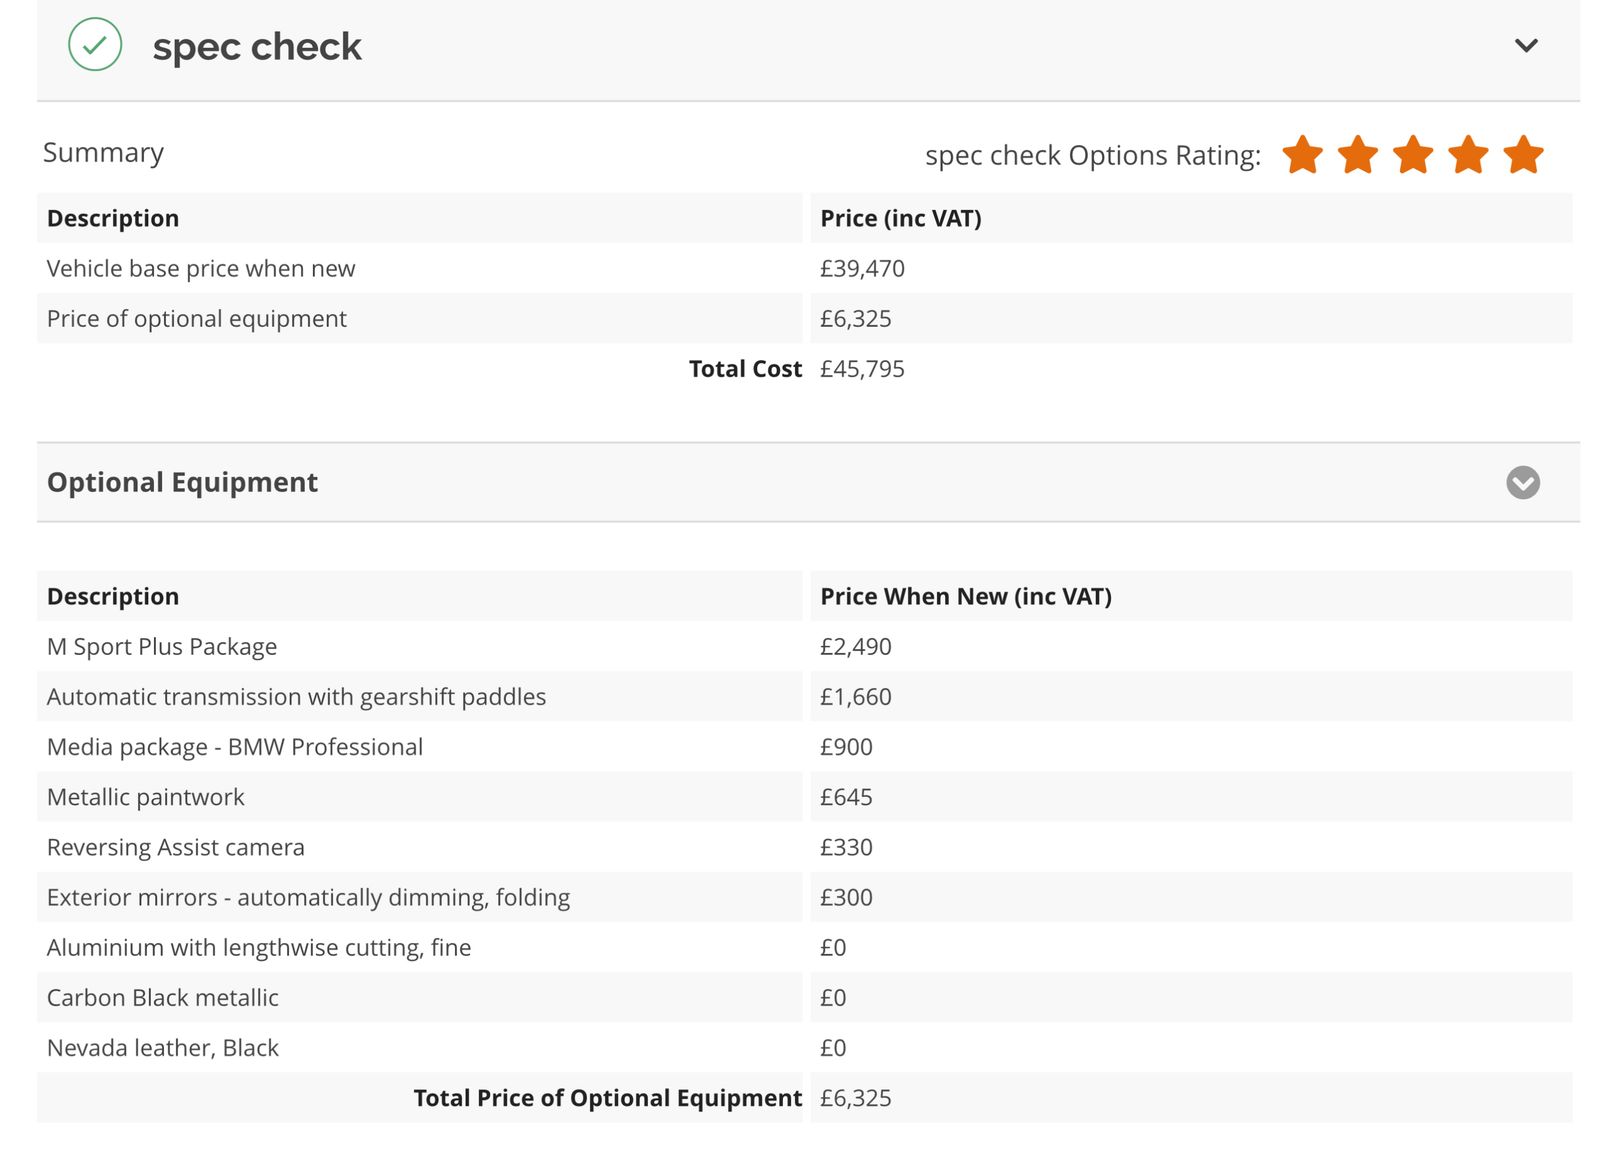Collapse the spec check section chevron
This screenshot has height=1155, width=1600.
tap(1525, 46)
